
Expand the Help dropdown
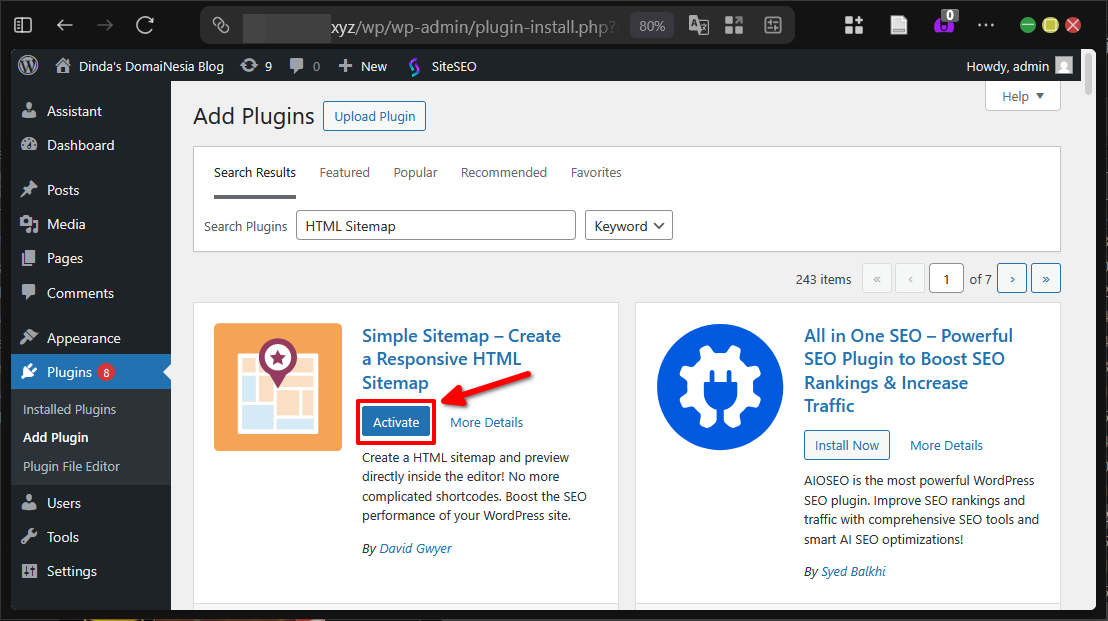coord(1022,96)
